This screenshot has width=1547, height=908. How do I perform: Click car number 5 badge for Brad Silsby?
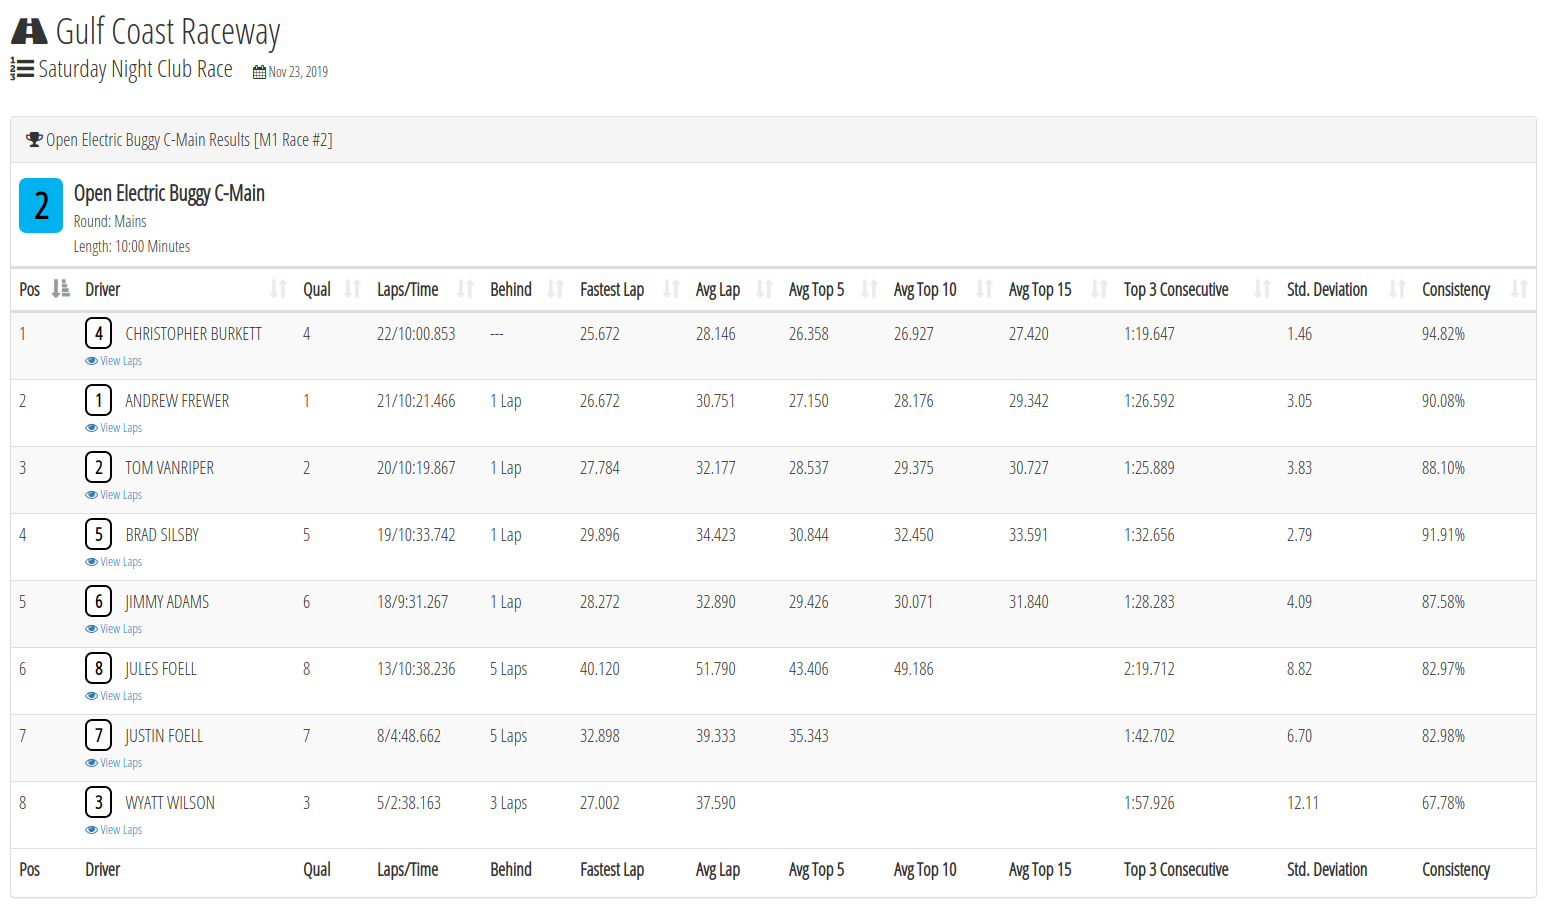[x=98, y=534]
